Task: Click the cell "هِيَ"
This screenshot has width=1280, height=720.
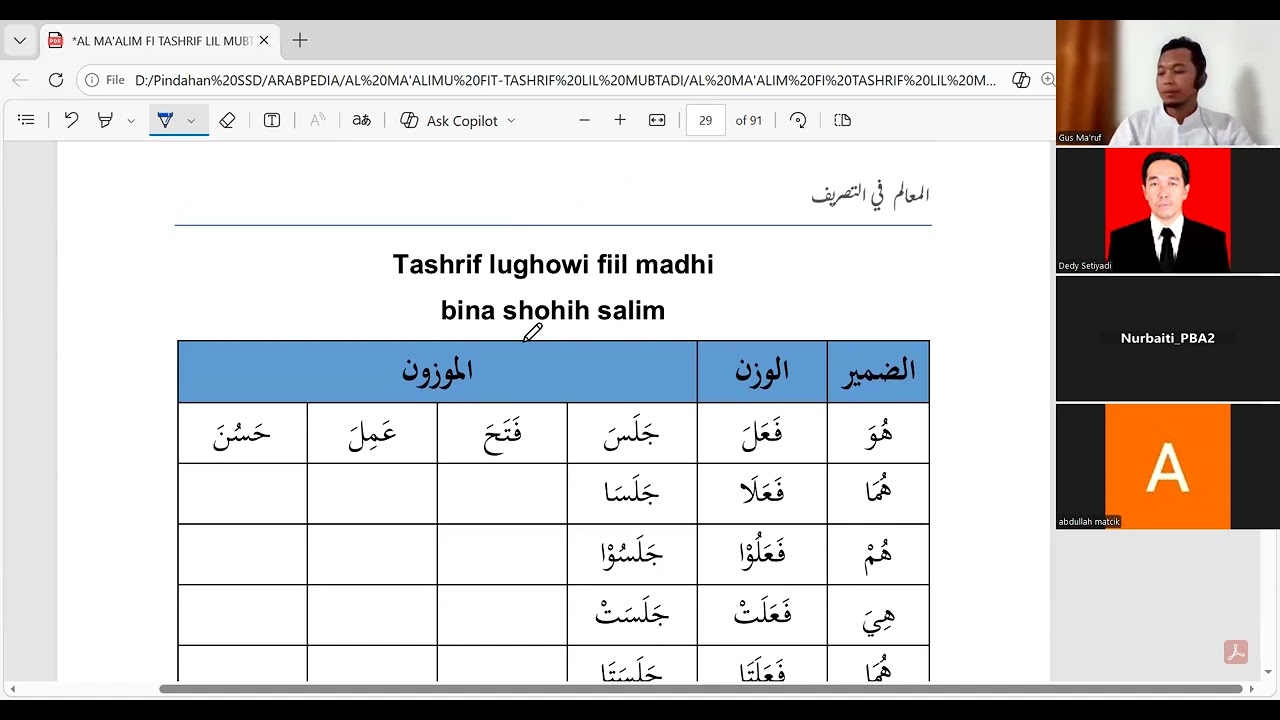Action: click(878, 615)
